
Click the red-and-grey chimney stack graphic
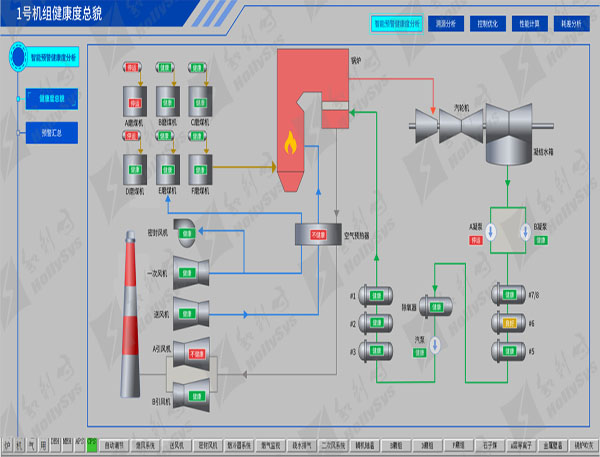[130, 314]
